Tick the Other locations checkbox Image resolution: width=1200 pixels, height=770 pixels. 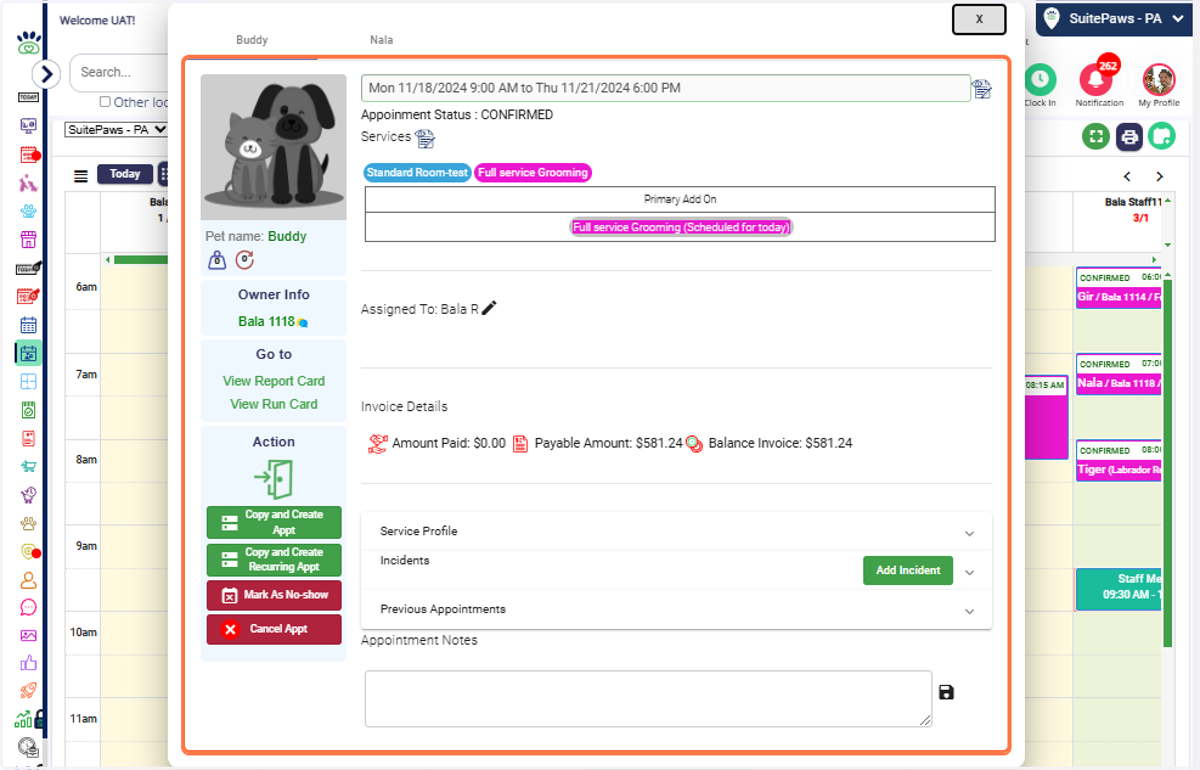[105, 102]
